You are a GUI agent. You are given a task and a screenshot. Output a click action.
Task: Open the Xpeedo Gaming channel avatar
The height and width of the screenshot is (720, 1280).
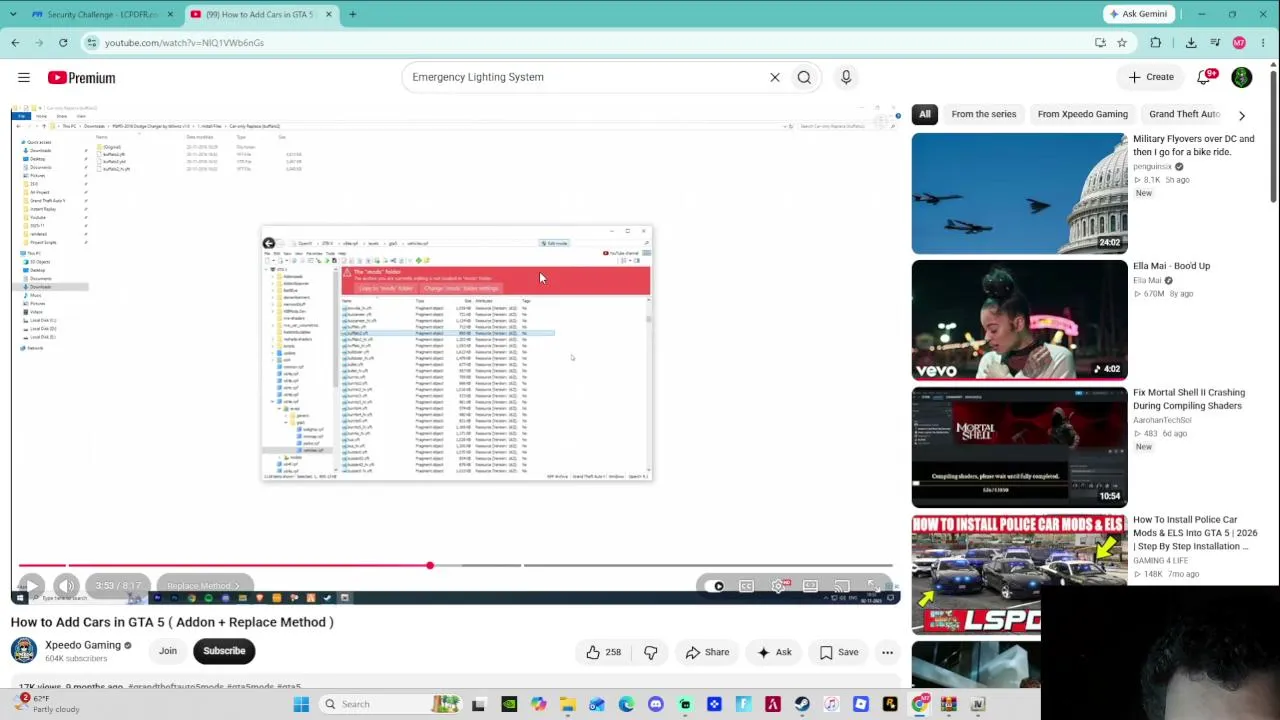24,650
